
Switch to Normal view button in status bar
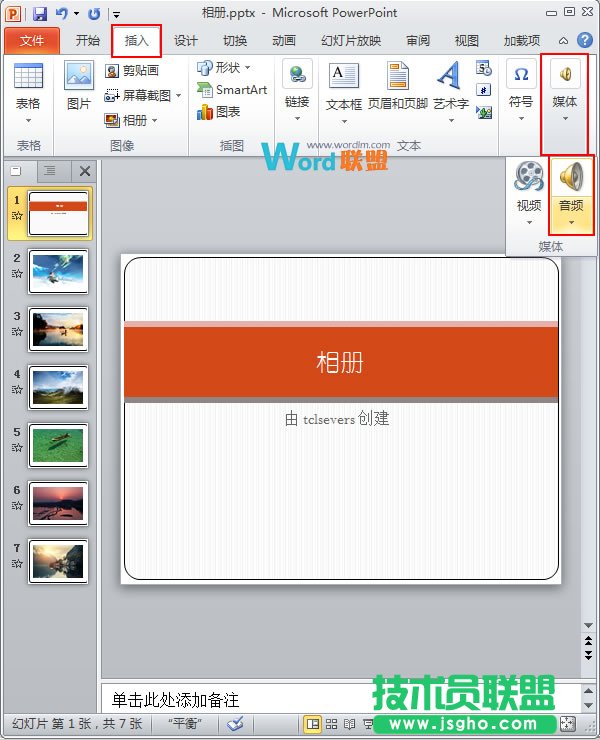coord(313,724)
